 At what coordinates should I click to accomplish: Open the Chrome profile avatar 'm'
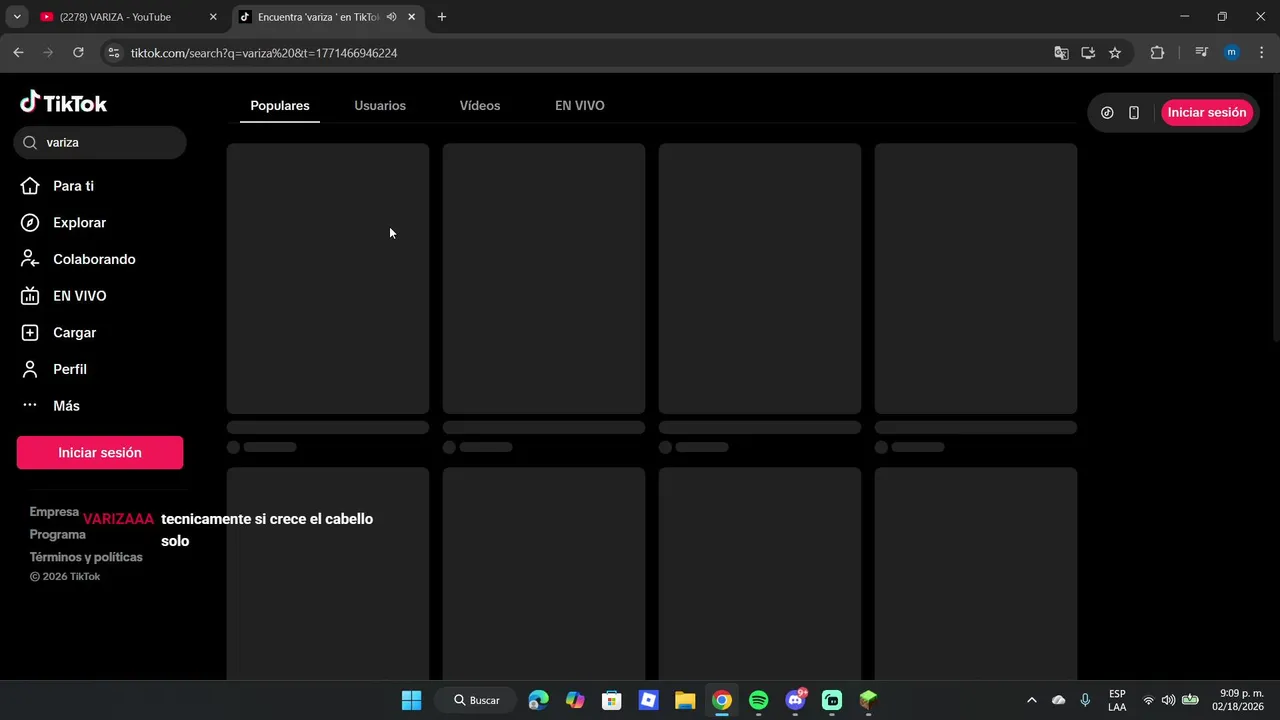(x=1231, y=53)
